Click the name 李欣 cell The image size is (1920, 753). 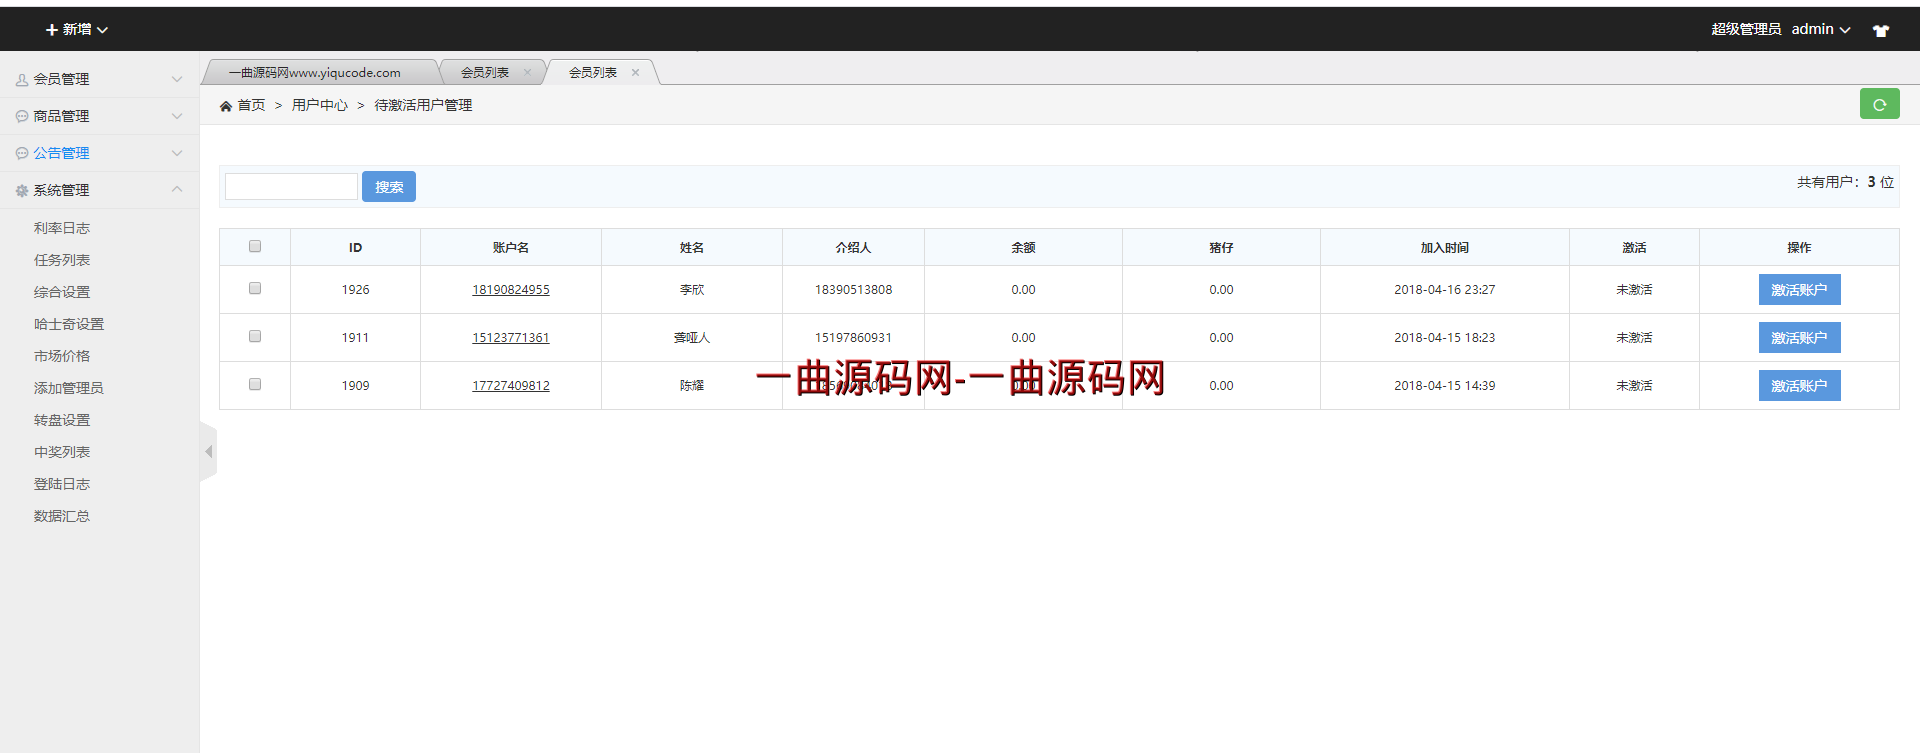pyautogui.click(x=692, y=290)
